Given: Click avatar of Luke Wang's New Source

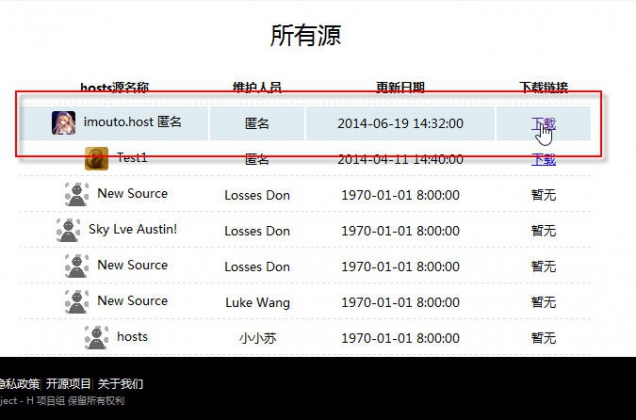Looking at the screenshot, I should pos(77,301).
